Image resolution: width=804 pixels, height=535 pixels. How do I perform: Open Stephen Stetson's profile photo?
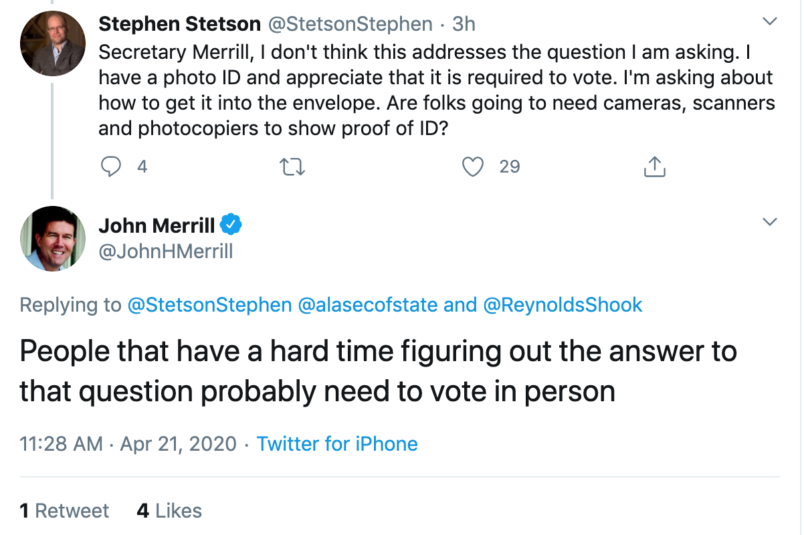point(52,43)
